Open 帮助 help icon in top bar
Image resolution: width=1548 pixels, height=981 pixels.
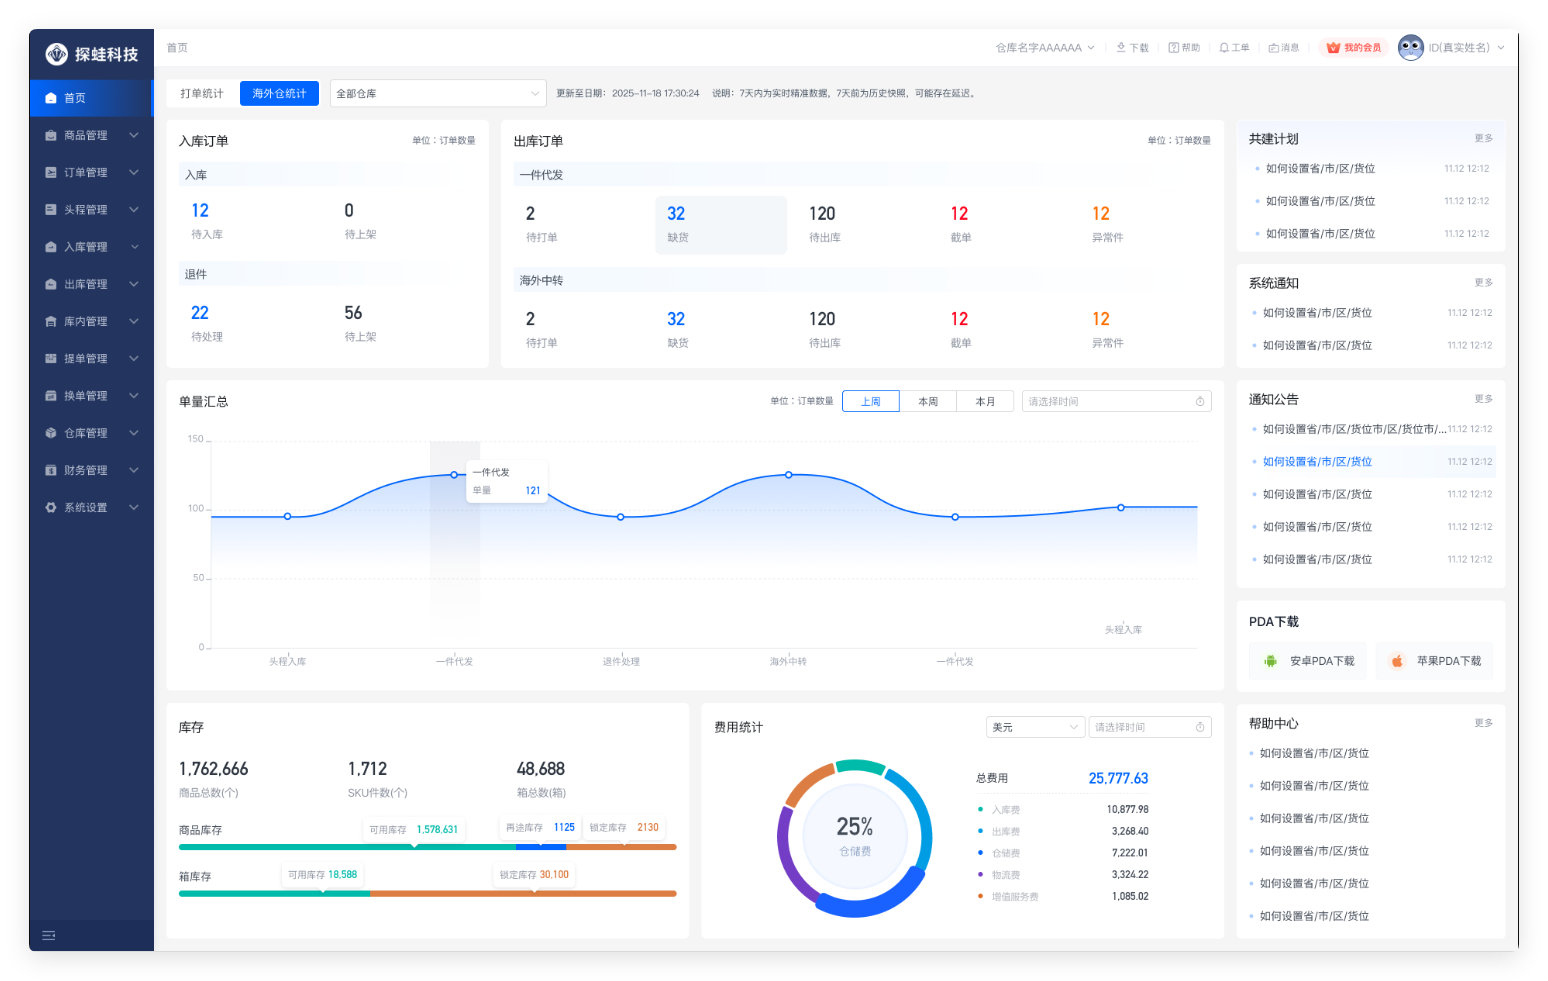coord(1174,48)
